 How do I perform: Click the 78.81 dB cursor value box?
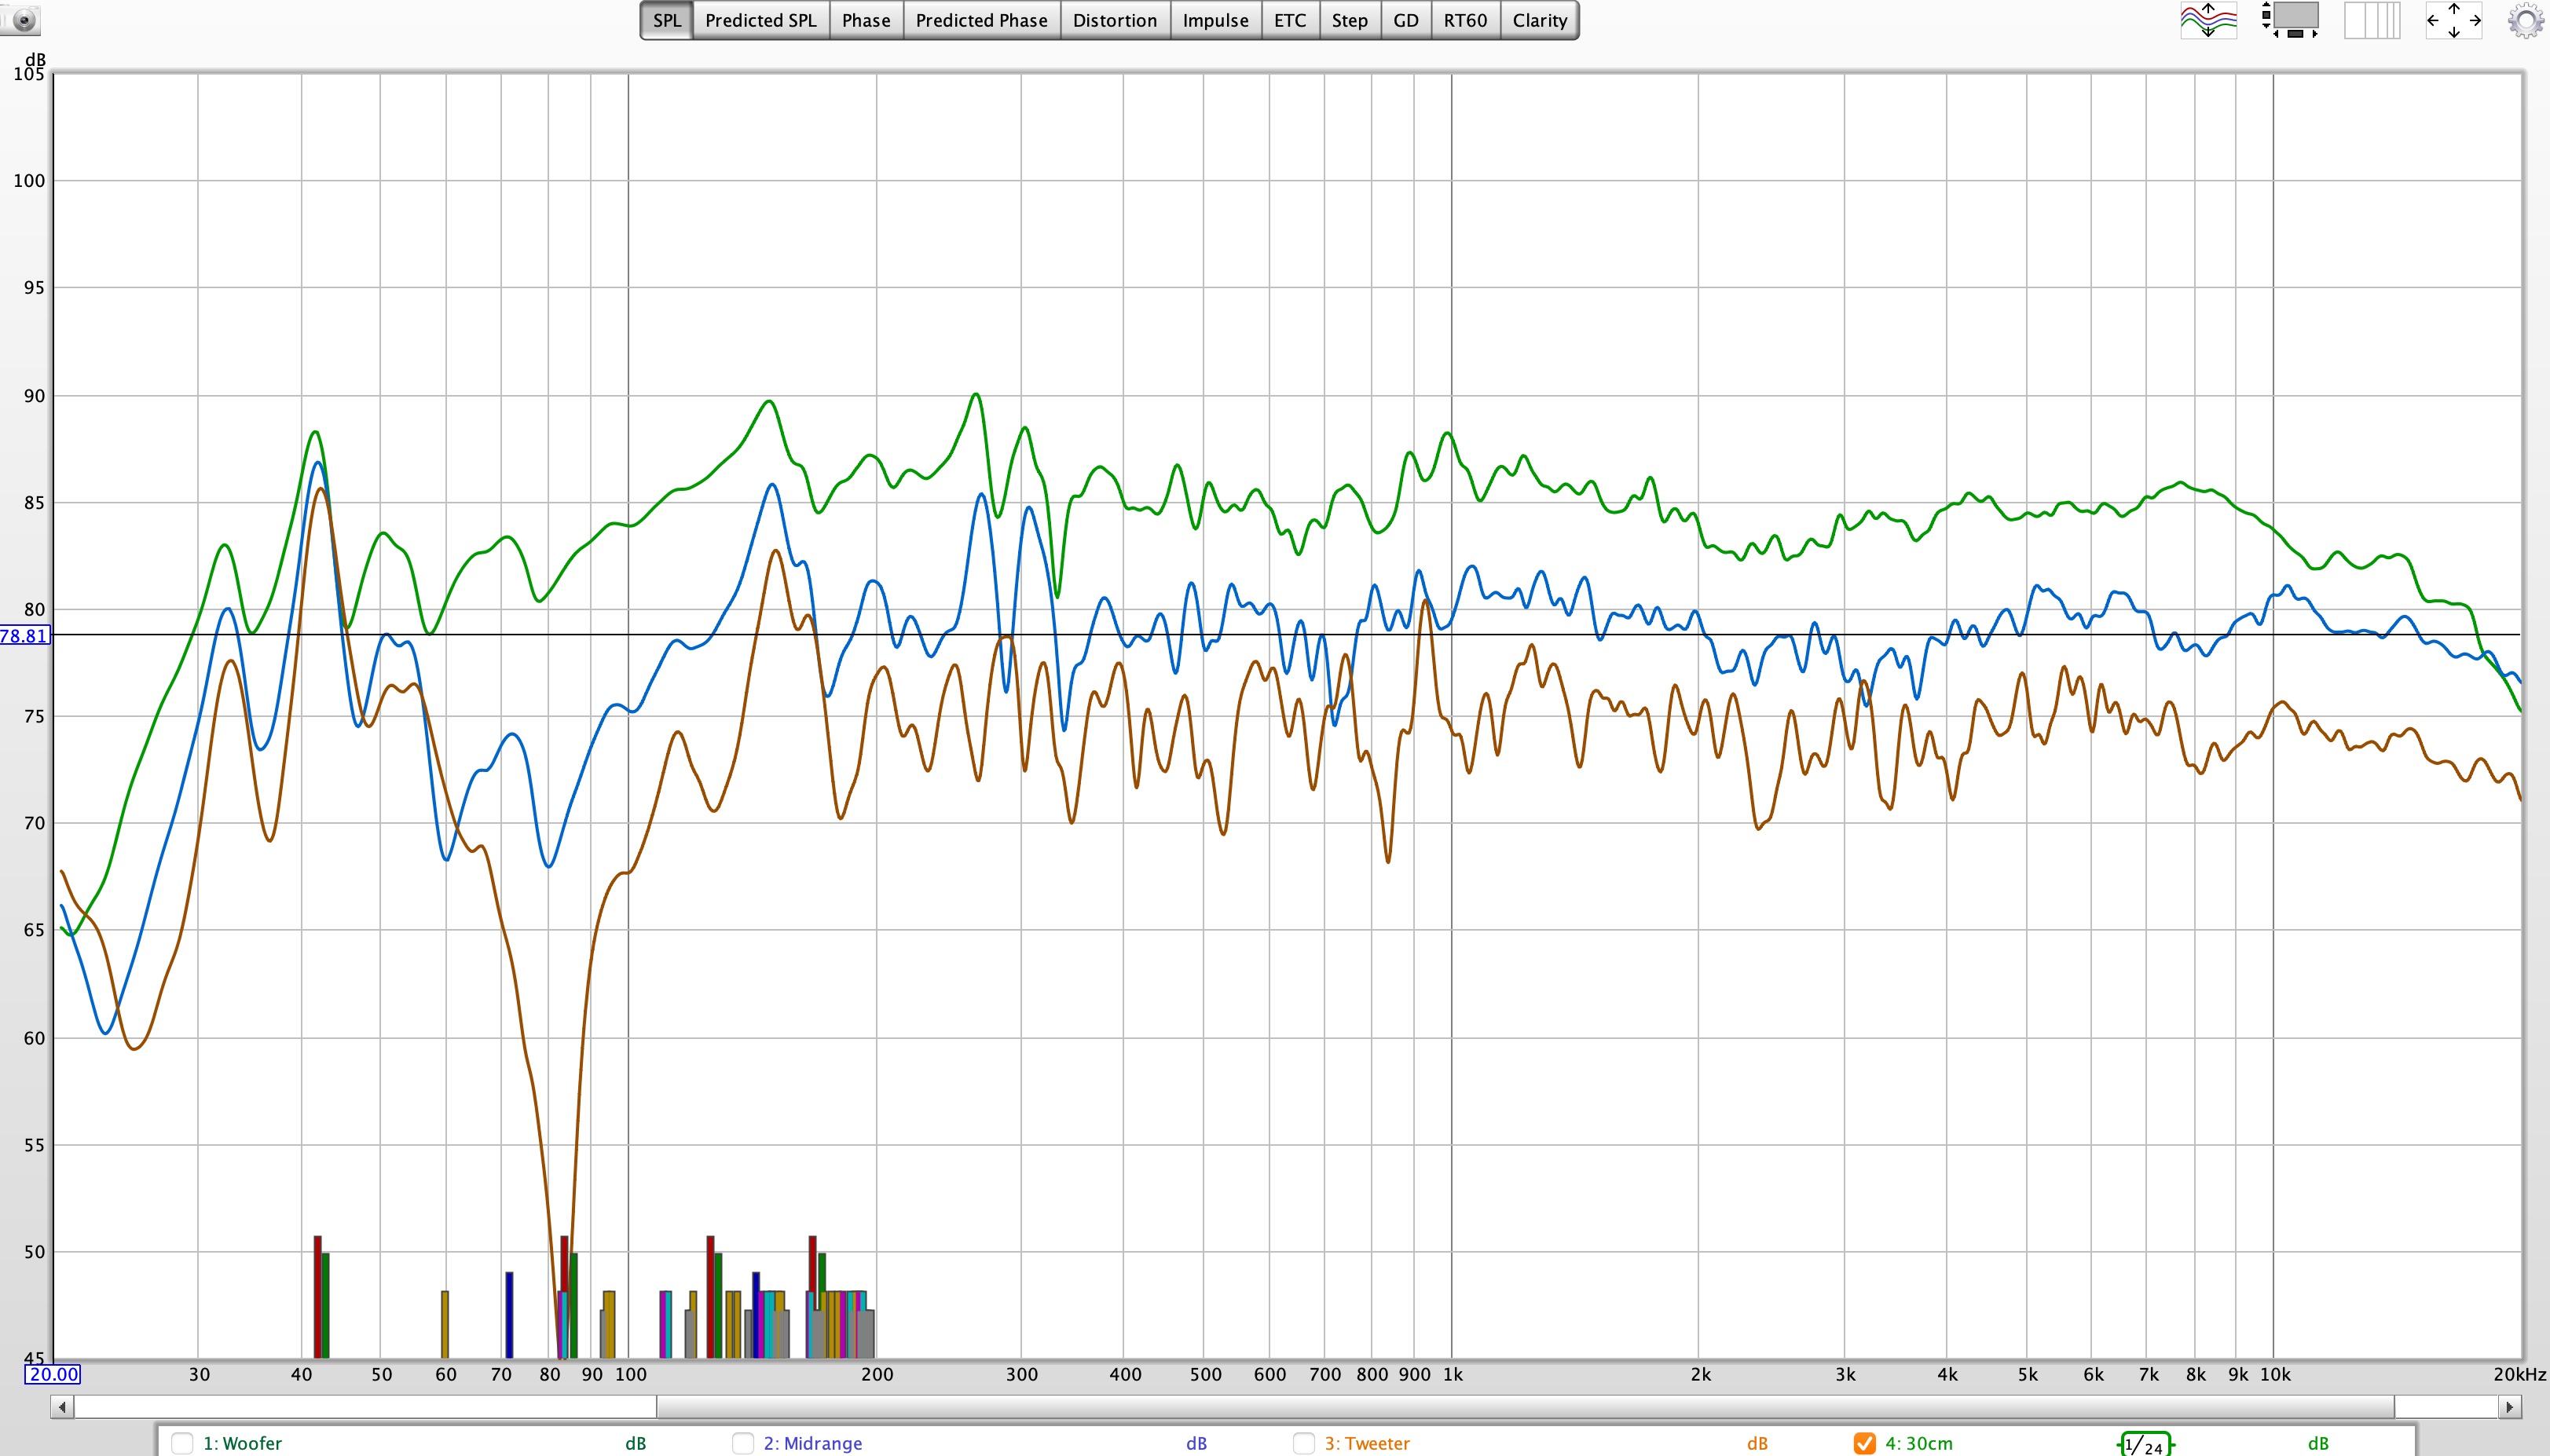pyautogui.click(x=24, y=635)
